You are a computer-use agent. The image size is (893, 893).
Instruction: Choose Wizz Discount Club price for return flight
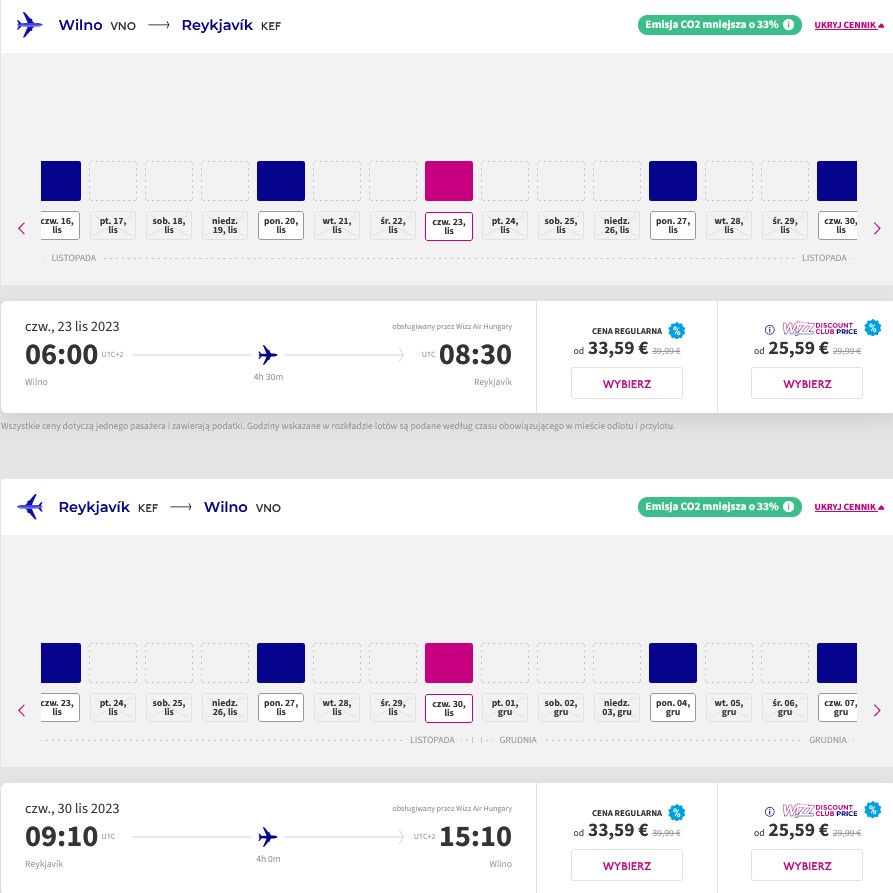807,865
